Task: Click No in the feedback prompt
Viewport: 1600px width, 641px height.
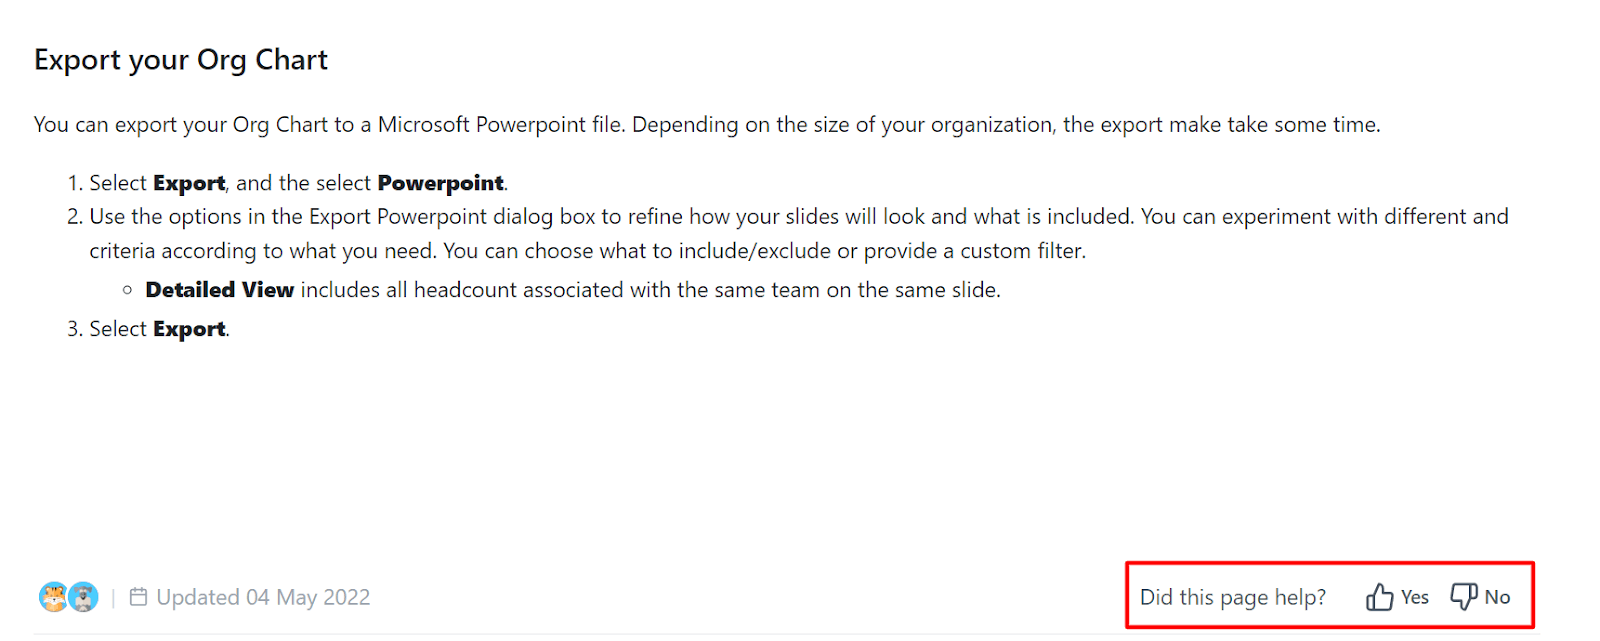Action: pos(1499,597)
